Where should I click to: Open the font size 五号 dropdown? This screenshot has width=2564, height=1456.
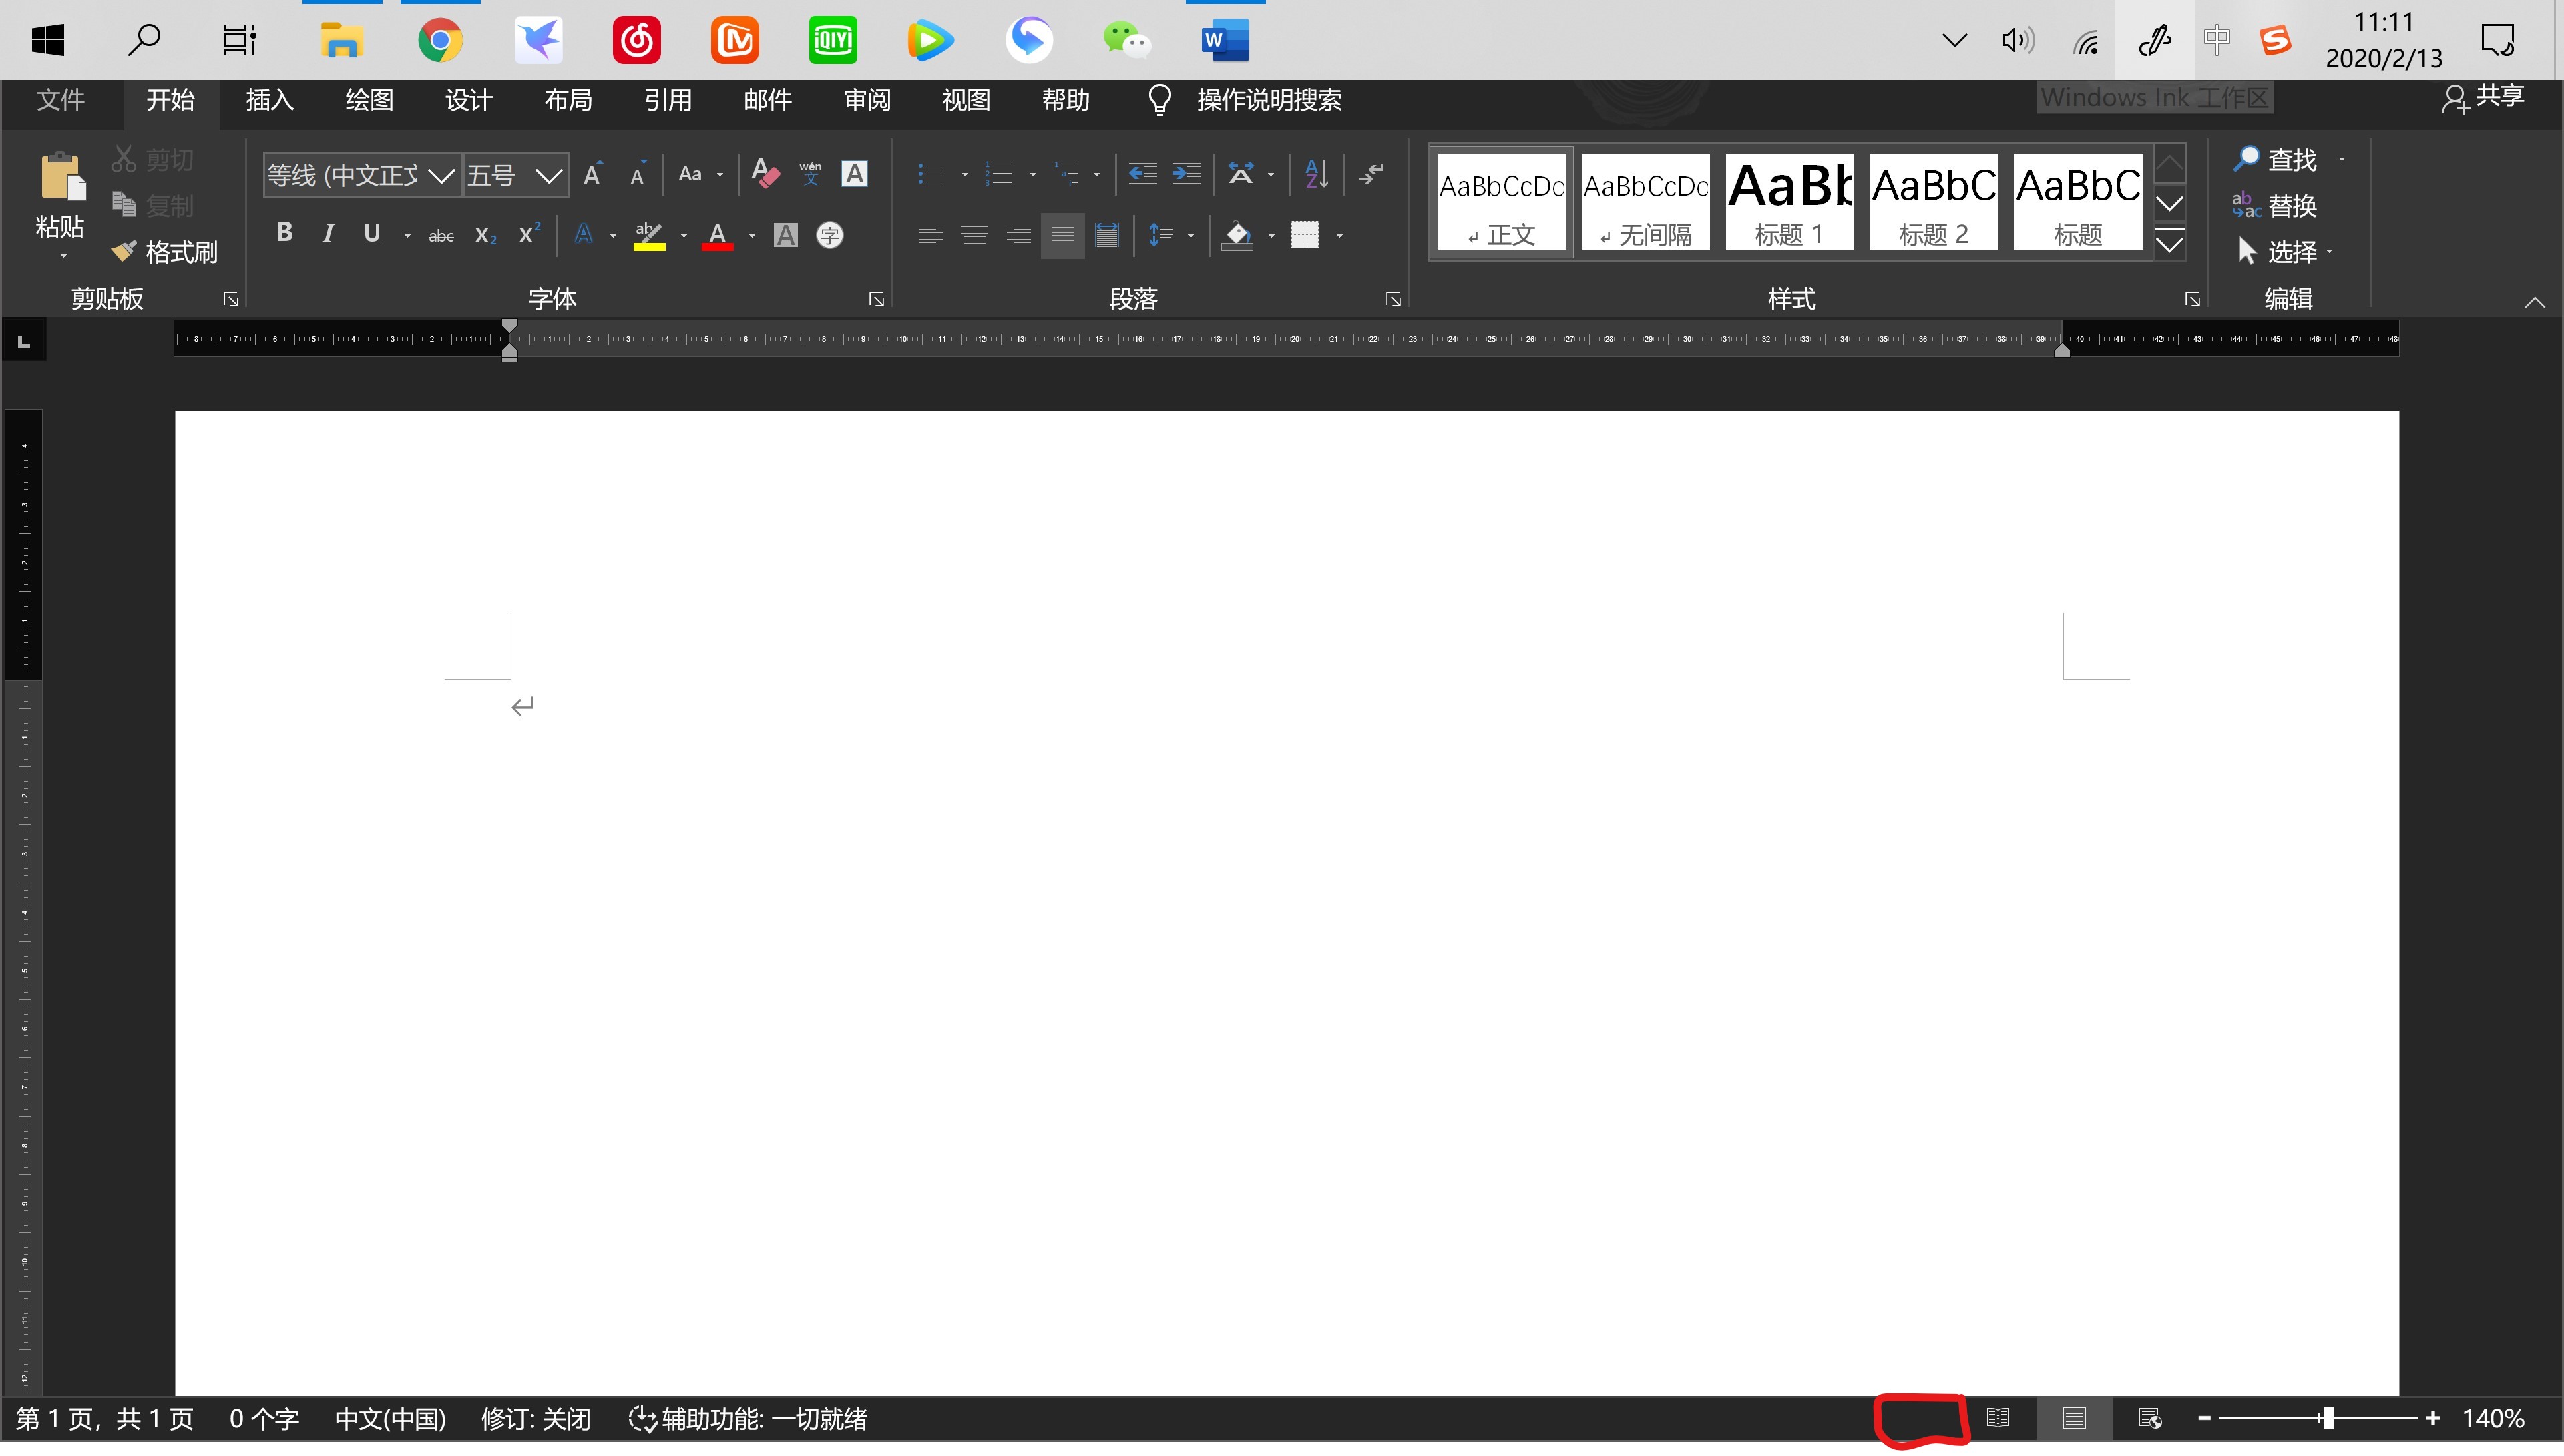click(x=548, y=176)
